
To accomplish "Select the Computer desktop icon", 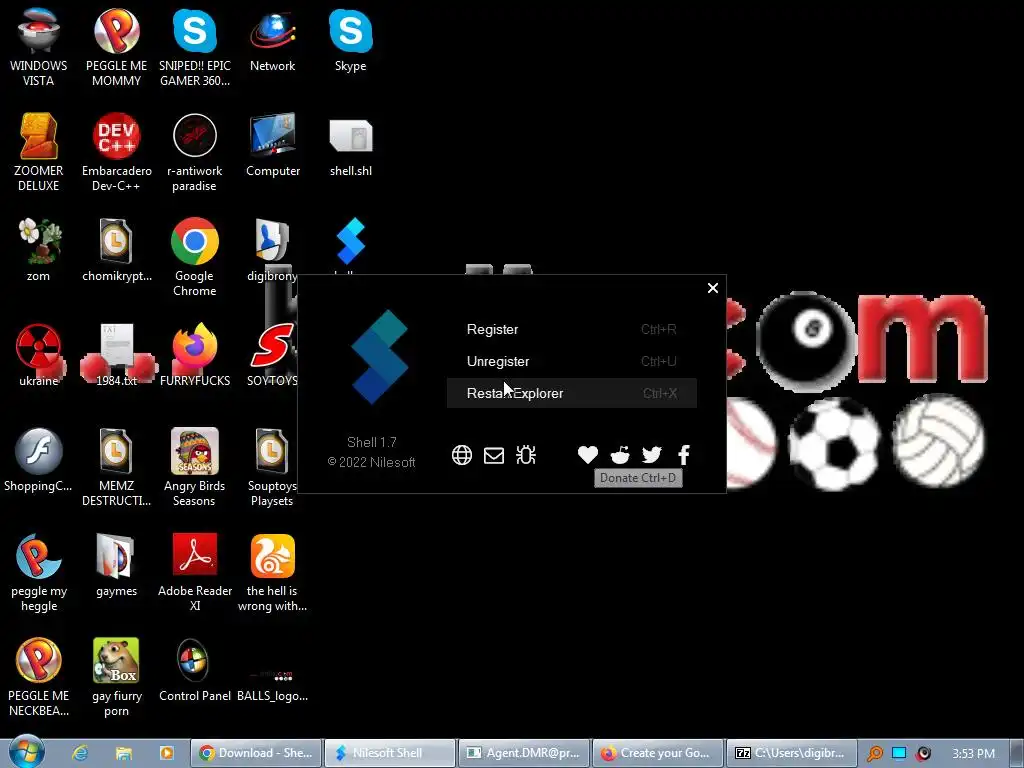I will coord(272,144).
